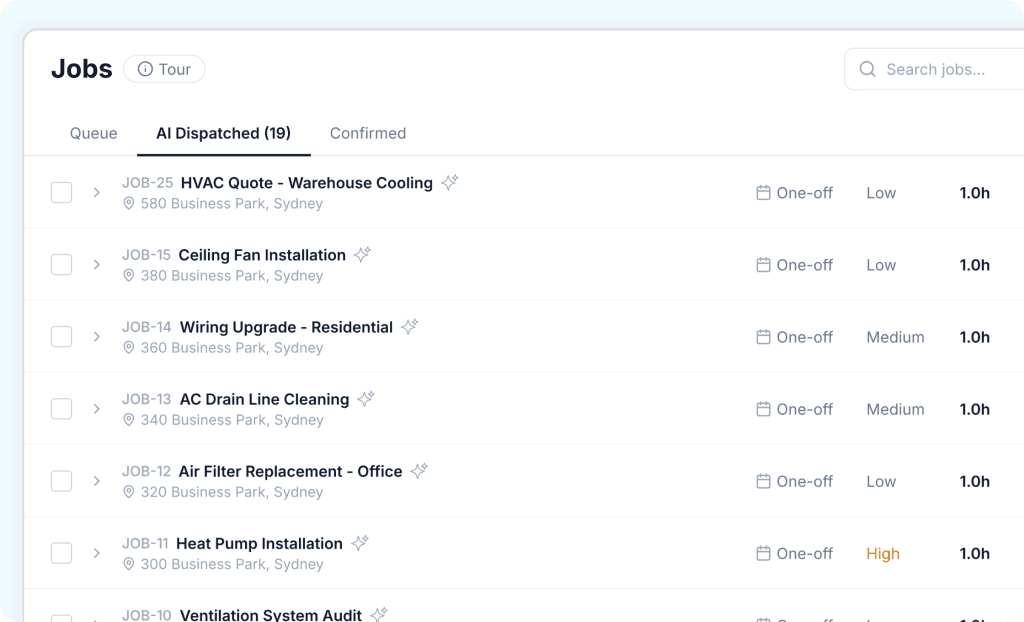The width and height of the screenshot is (1024, 622).
Task: Click the Medium priority of JOB-13
Action: point(895,409)
